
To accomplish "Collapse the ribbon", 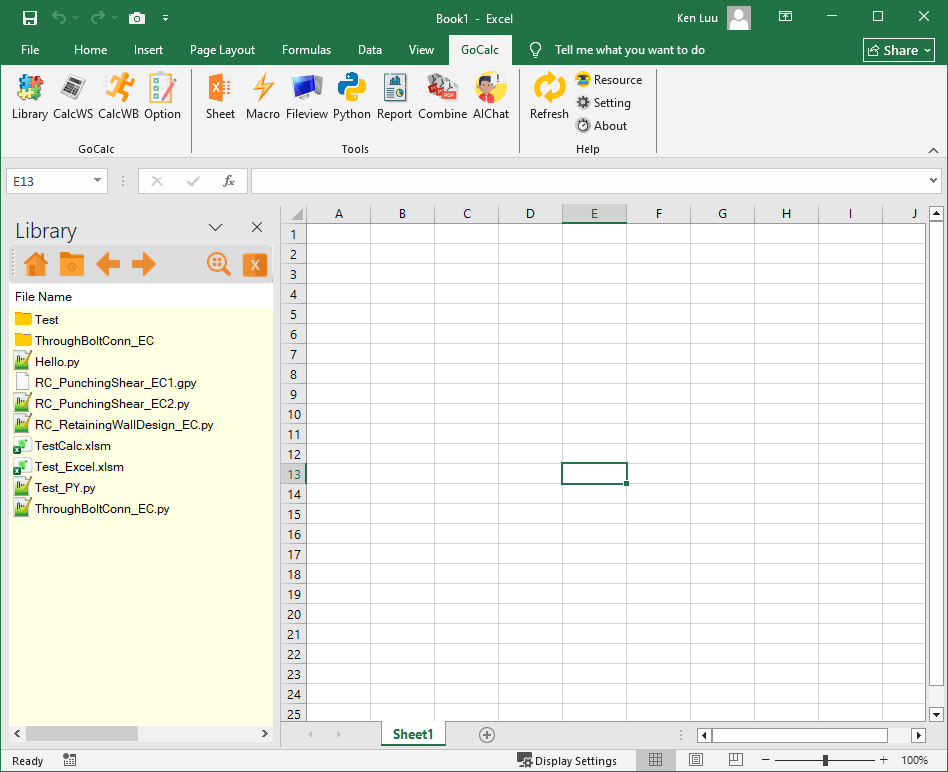I will click(933, 151).
